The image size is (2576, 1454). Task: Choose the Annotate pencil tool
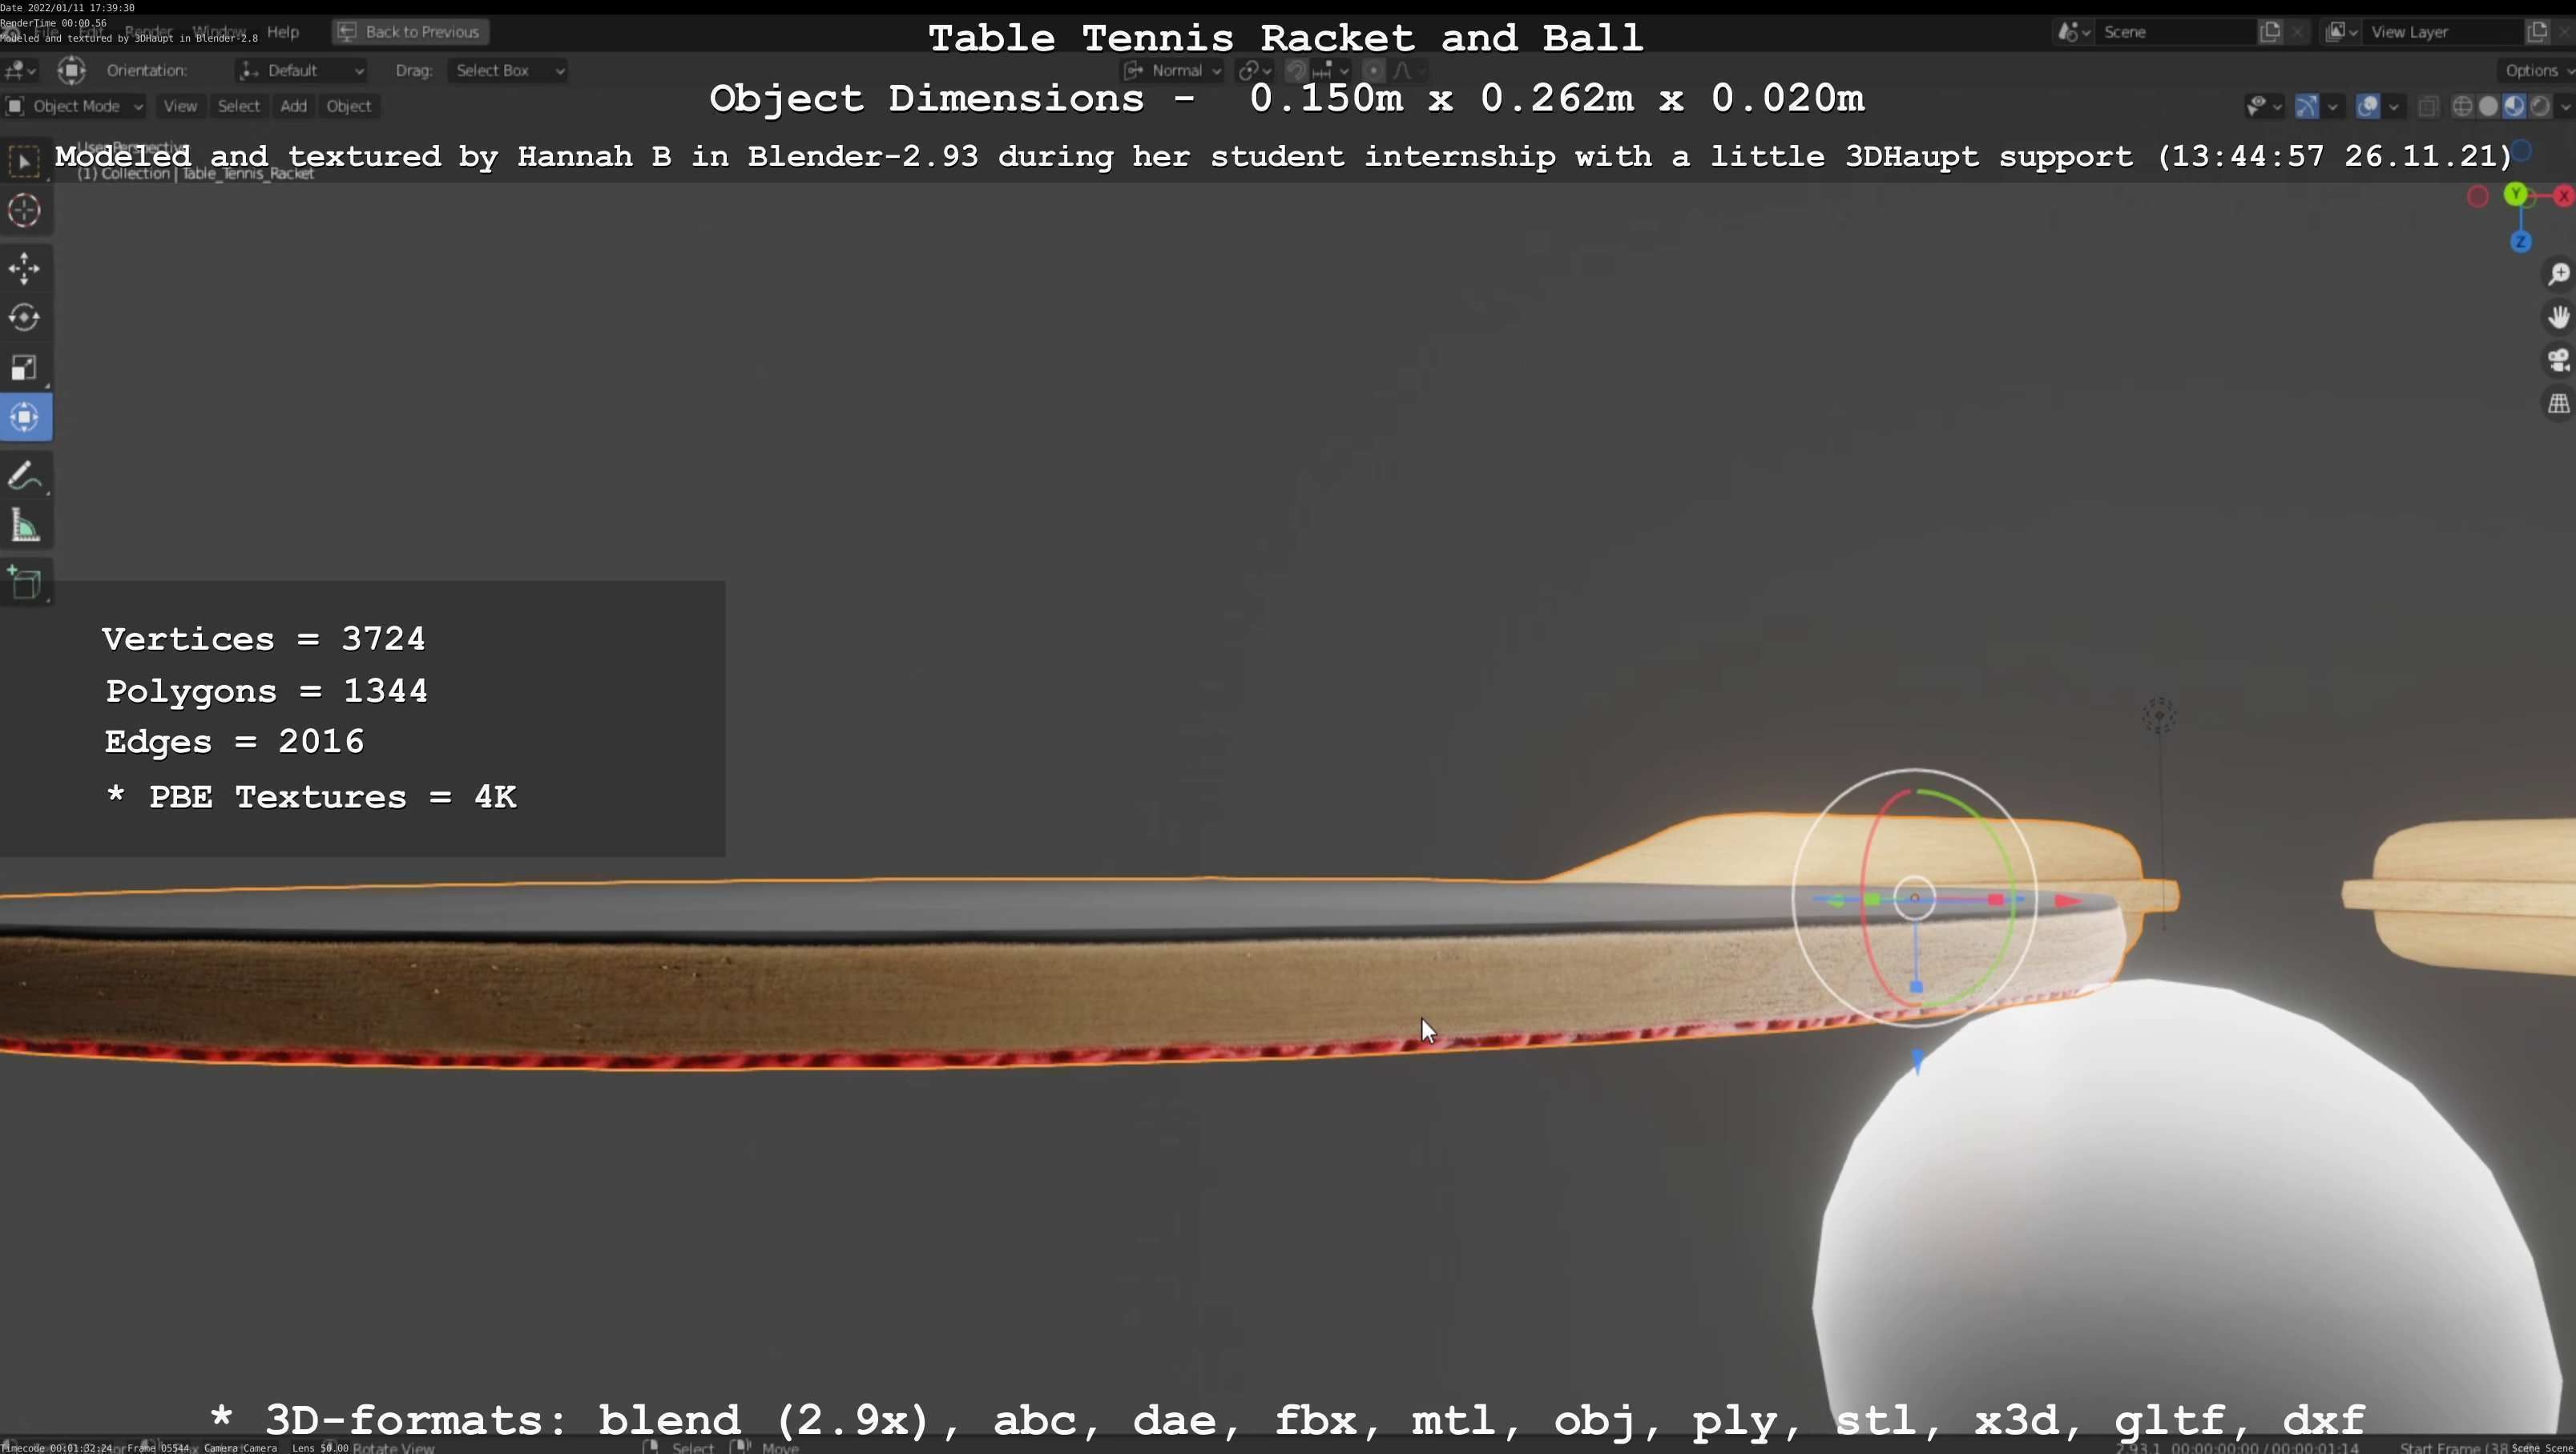coord(25,476)
